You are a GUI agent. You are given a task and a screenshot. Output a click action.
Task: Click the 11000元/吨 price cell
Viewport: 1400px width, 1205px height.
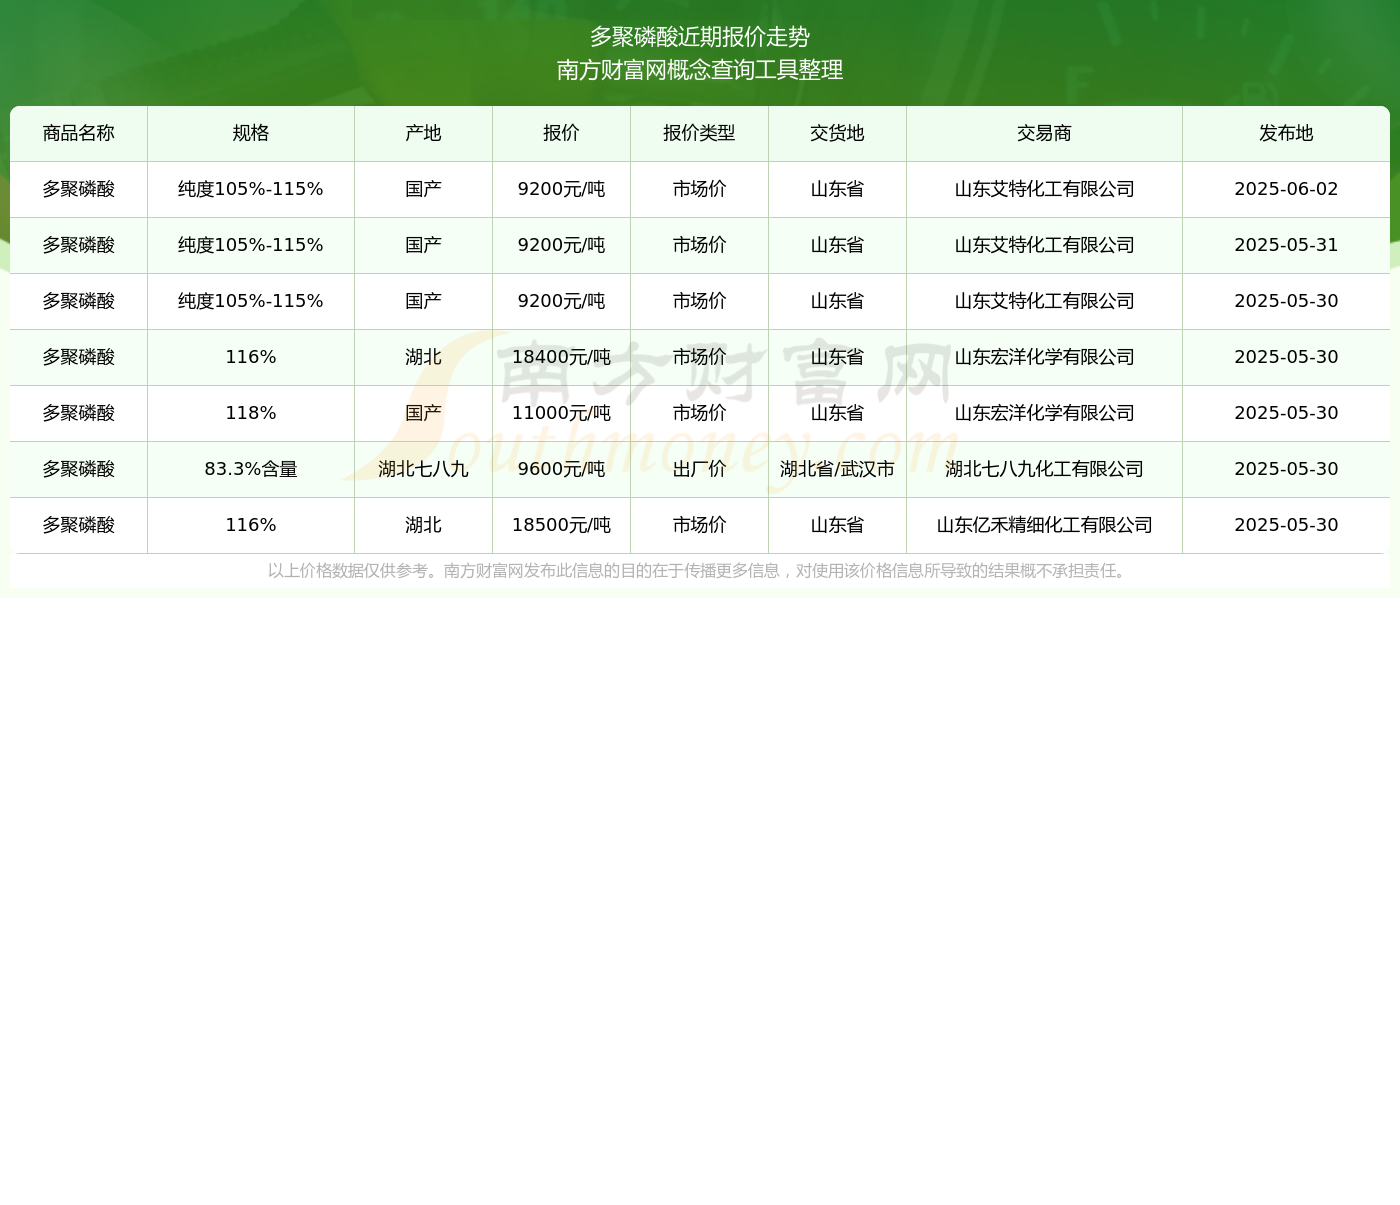tap(561, 413)
